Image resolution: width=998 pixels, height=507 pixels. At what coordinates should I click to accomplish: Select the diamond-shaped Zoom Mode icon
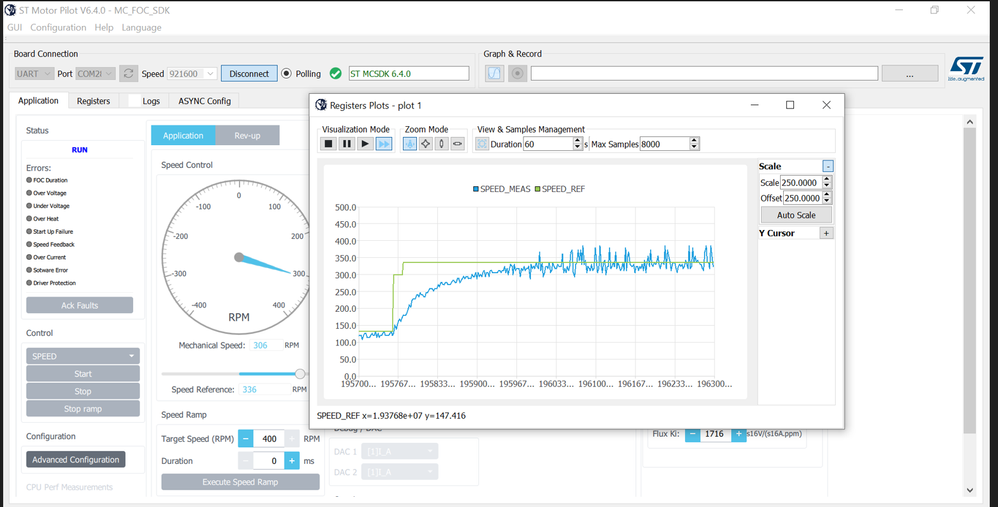[426, 144]
